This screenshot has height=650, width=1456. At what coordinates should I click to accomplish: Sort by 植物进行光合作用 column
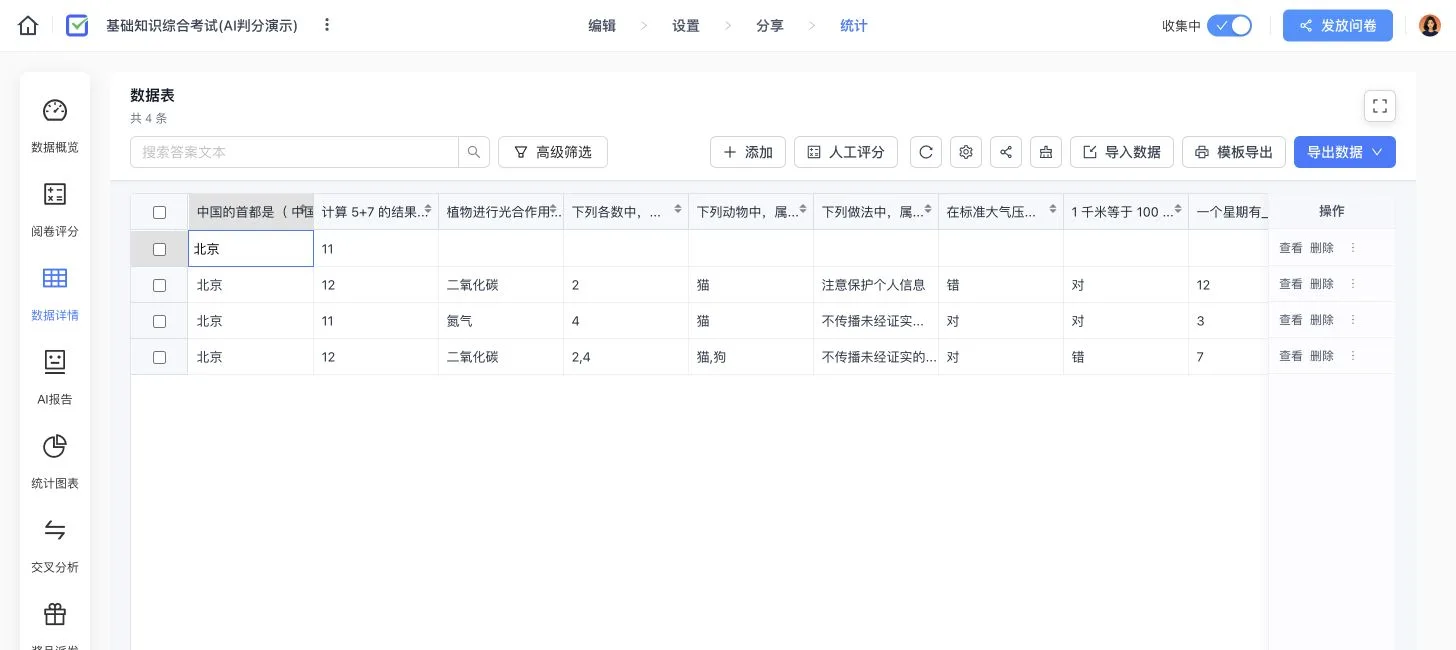pyautogui.click(x=553, y=210)
